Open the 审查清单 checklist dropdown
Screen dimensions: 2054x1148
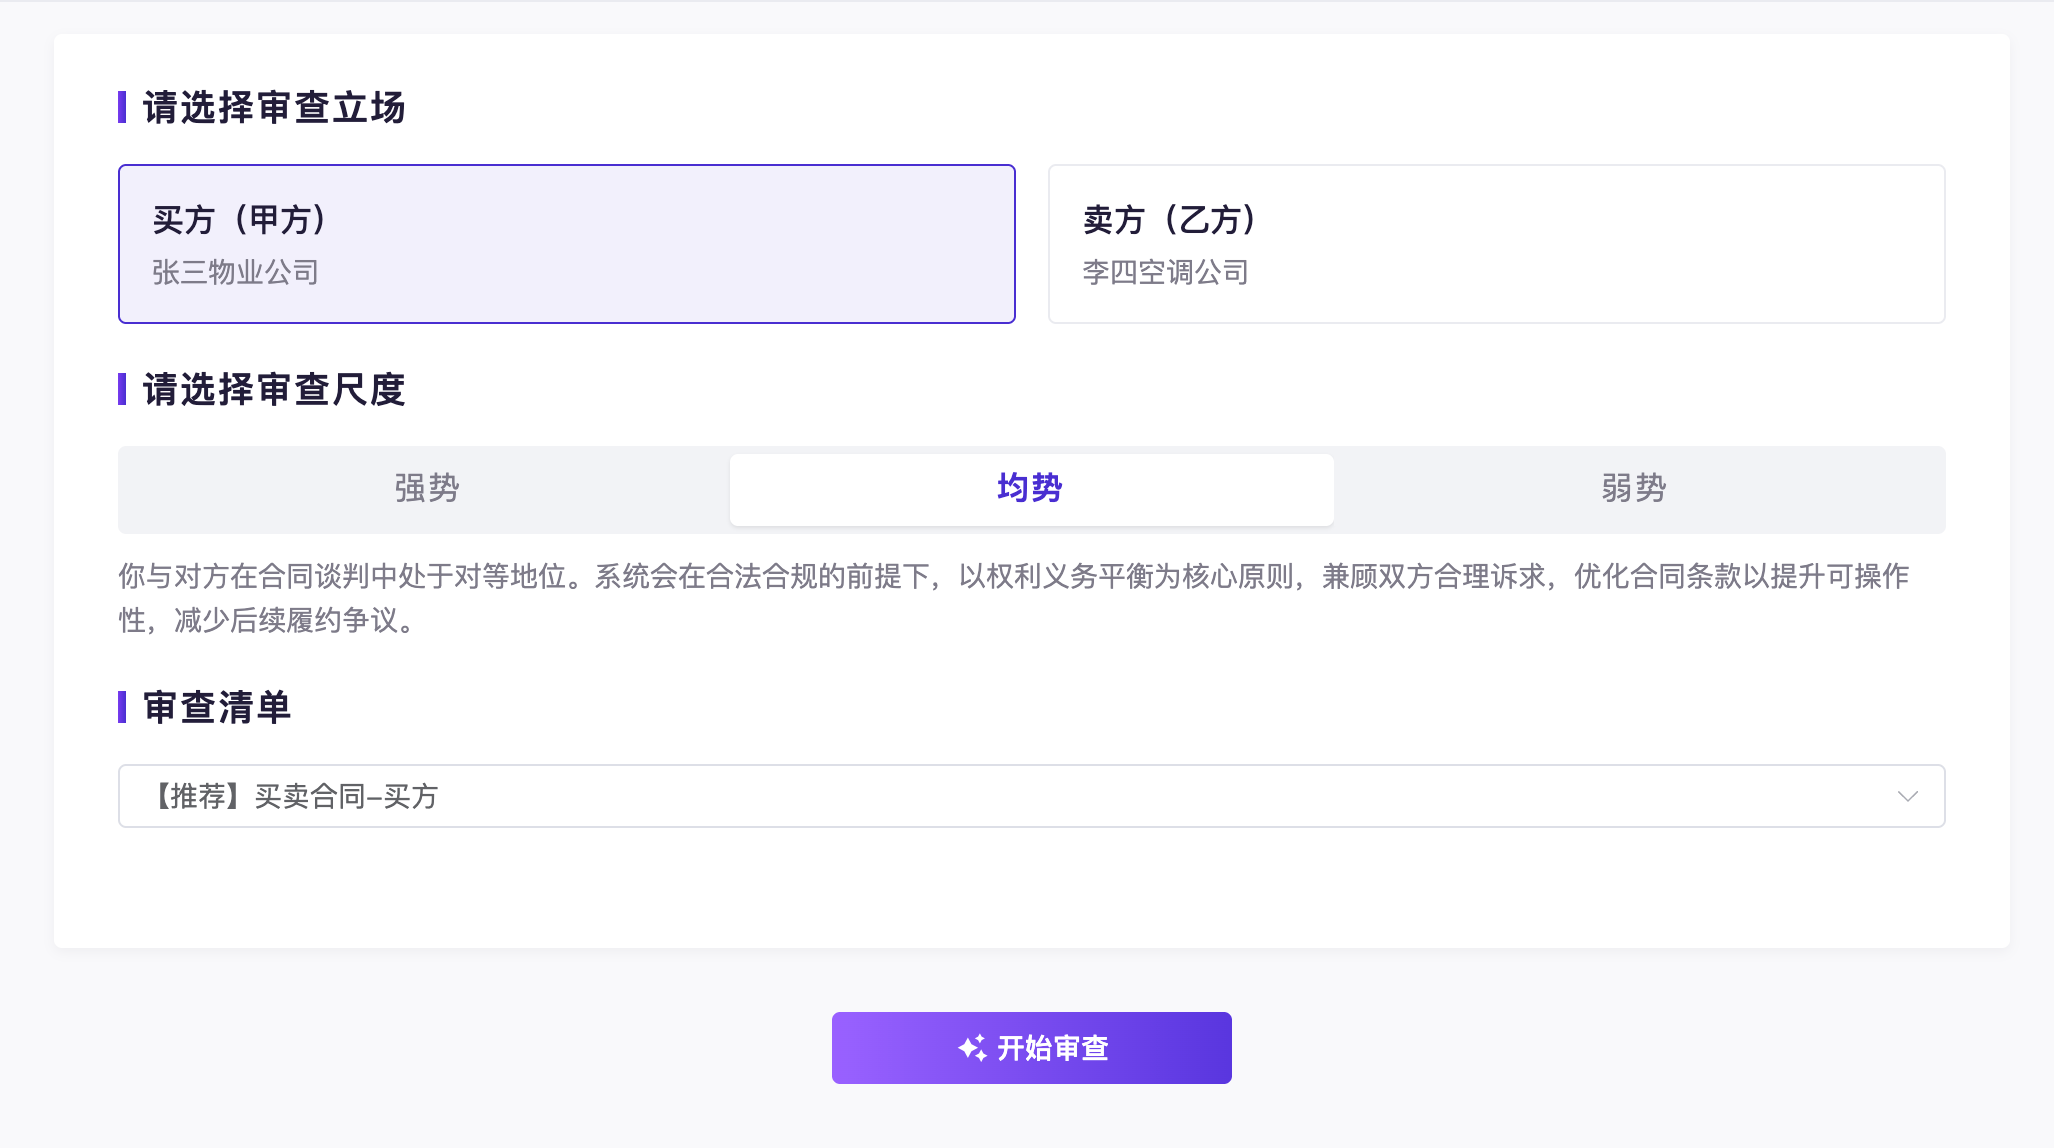(1030, 796)
